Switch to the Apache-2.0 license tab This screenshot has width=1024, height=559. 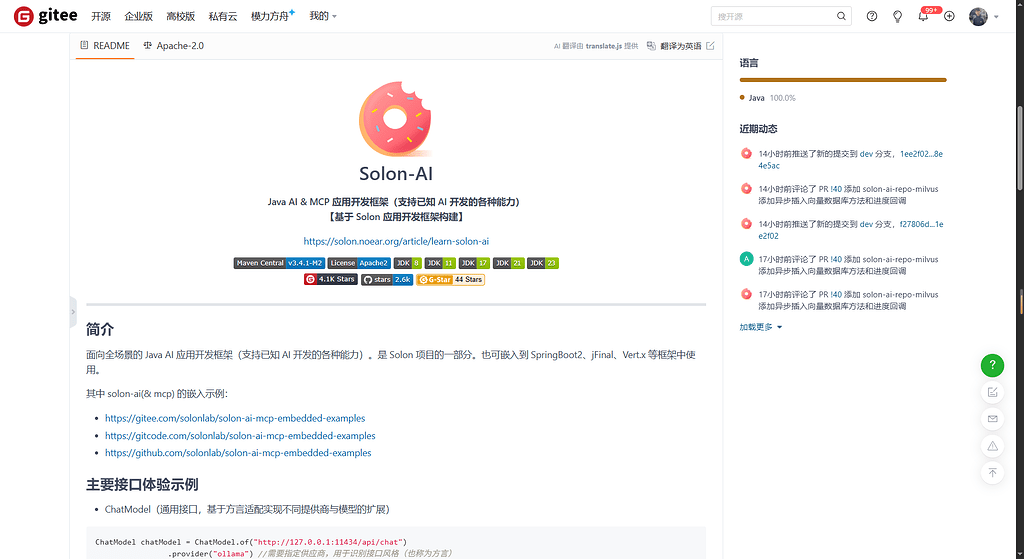click(174, 46)
